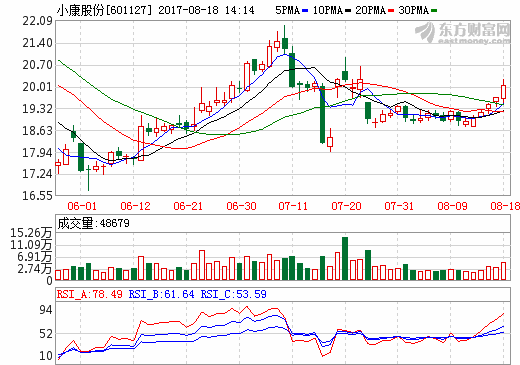Click the 17.94 price axis label
Image resolution: width=520 pixels, height=365 pixels.
point(37,153)
